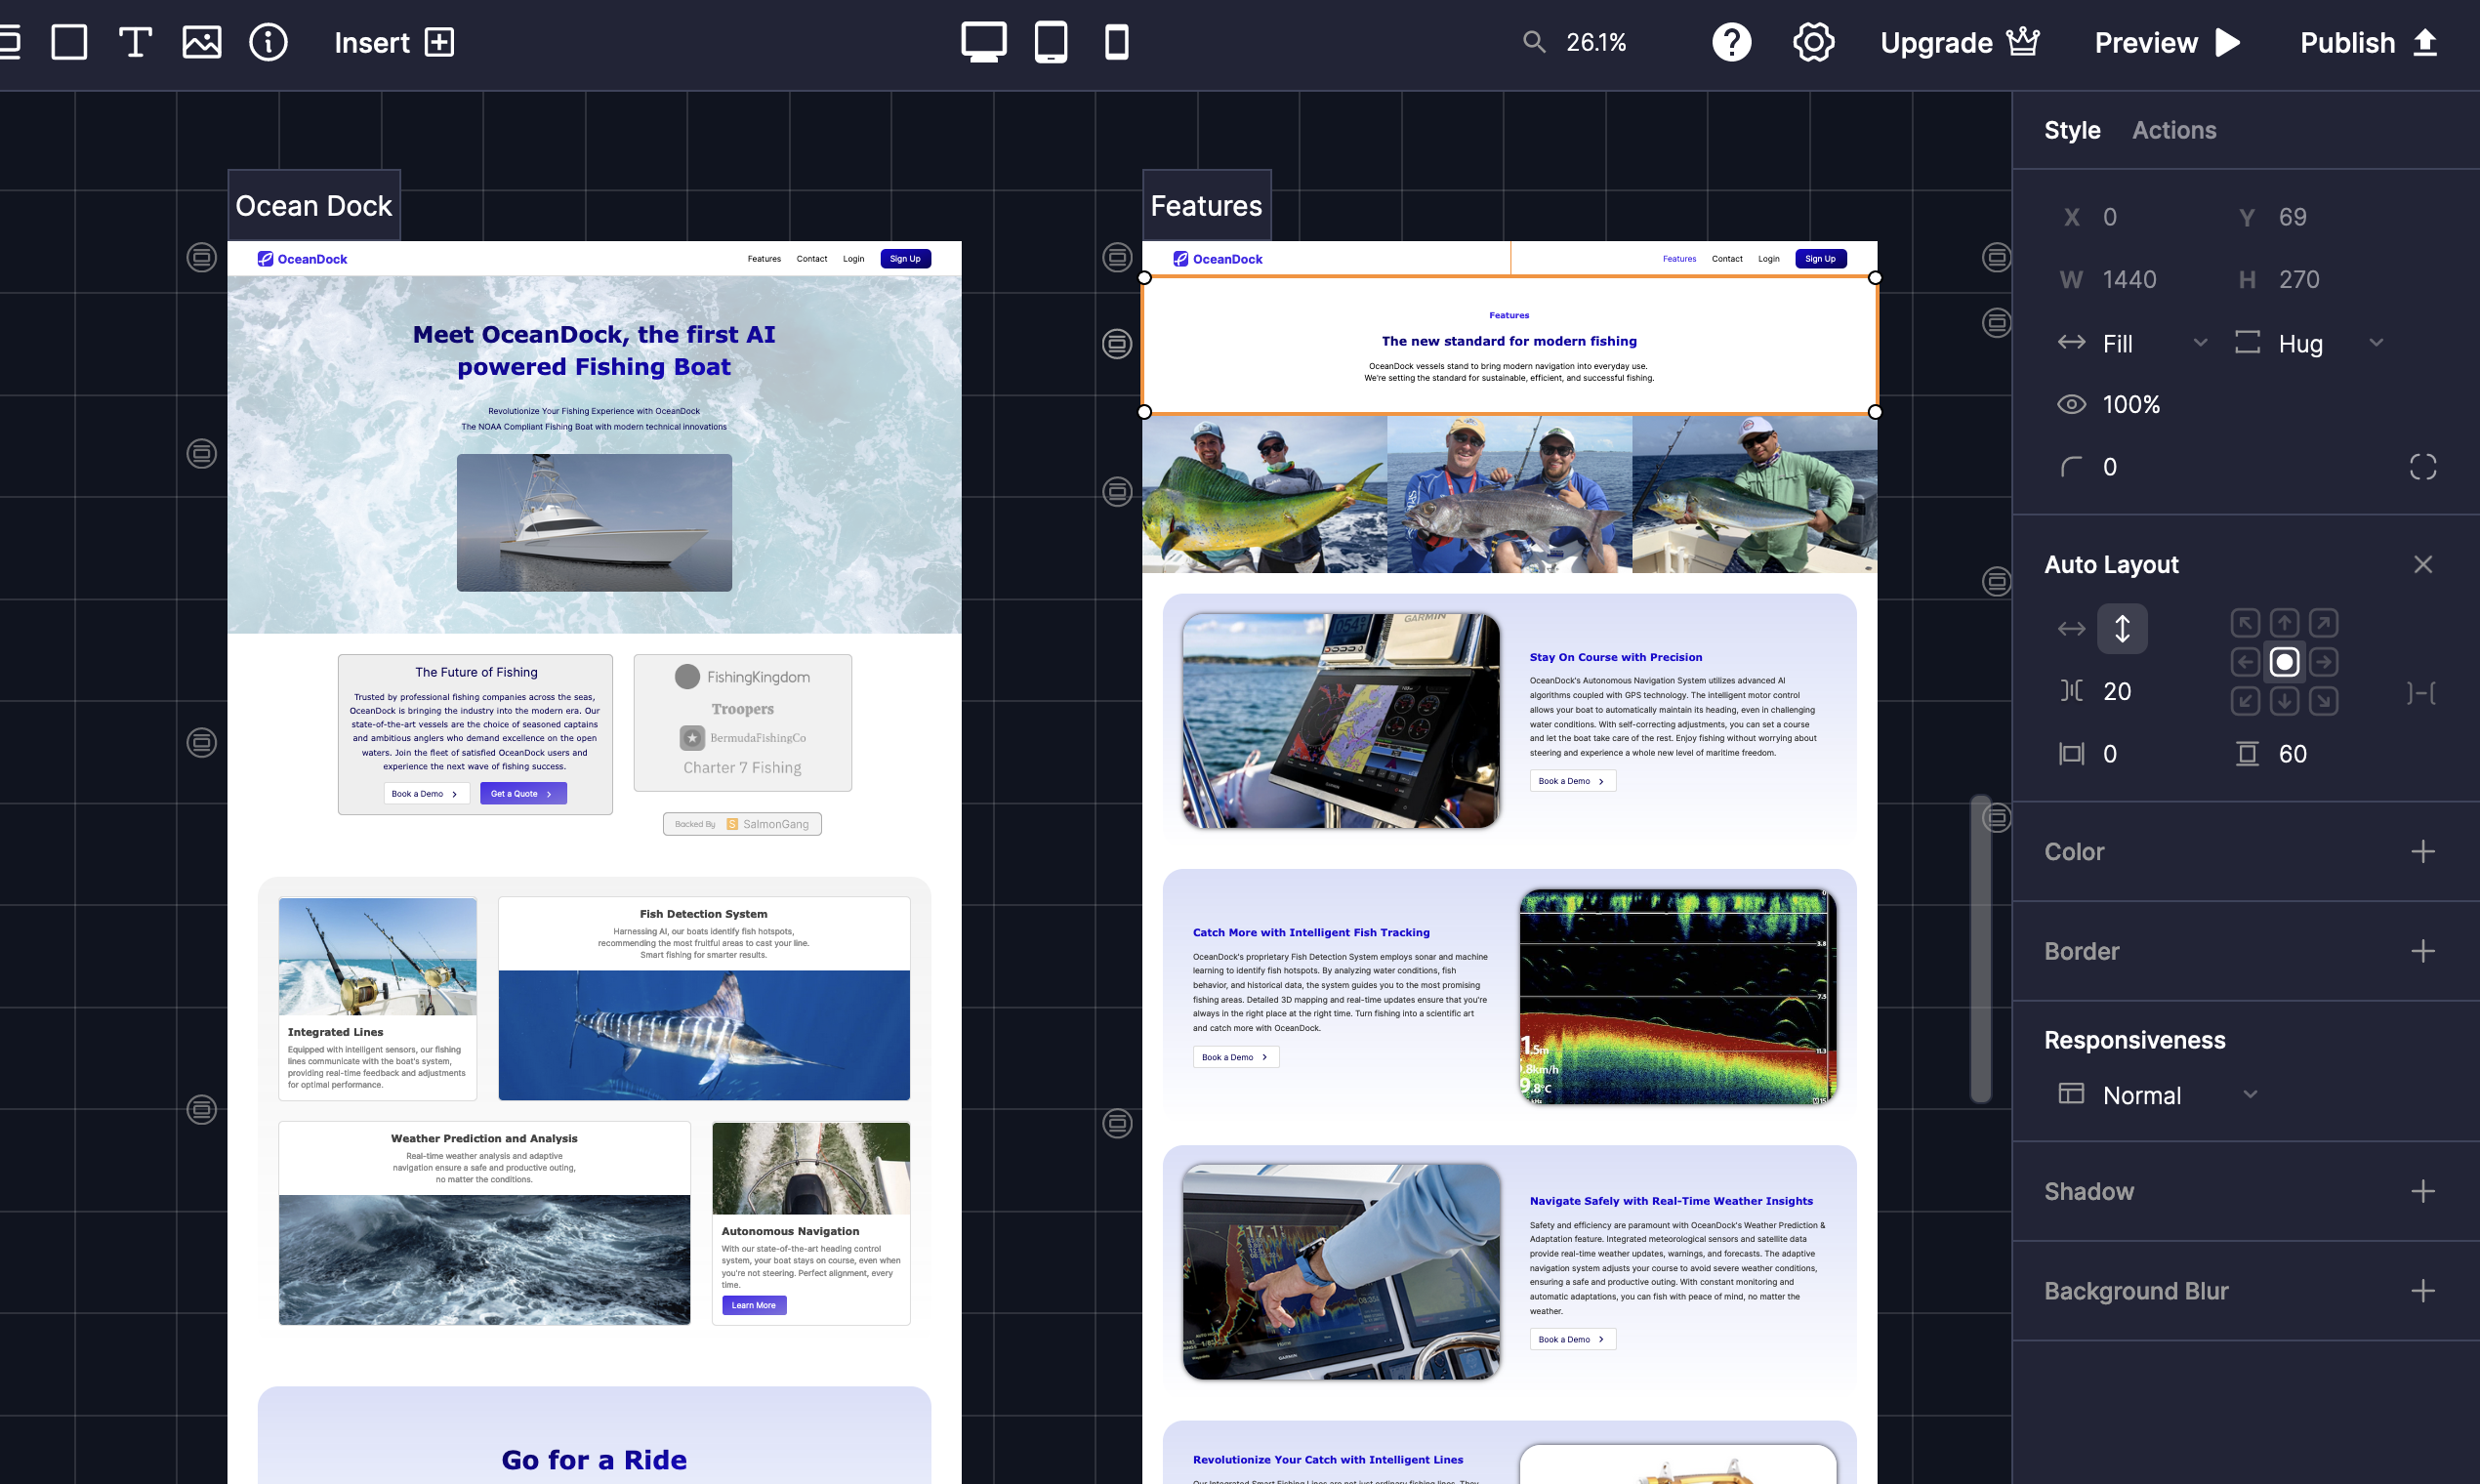
Task: Click the sonar fish tracking image
Action: point(1677,997)
